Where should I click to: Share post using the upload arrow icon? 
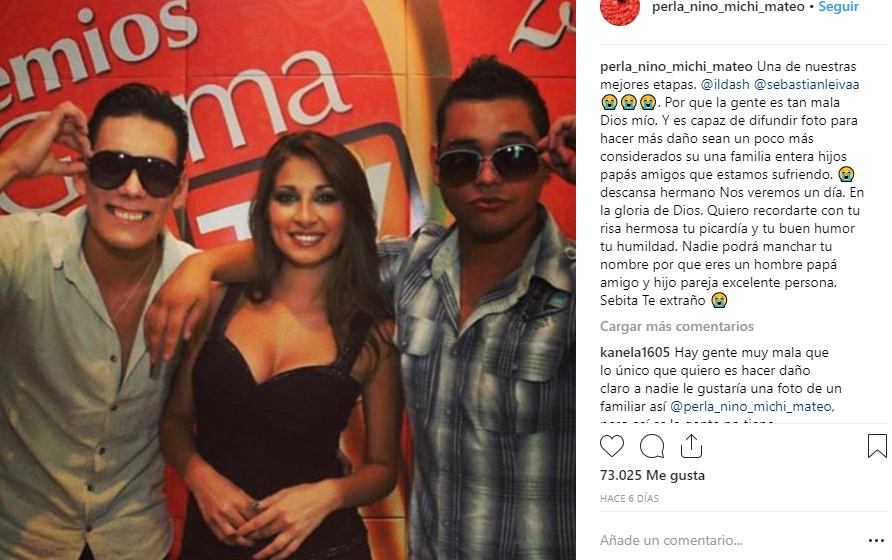(691, 446)
